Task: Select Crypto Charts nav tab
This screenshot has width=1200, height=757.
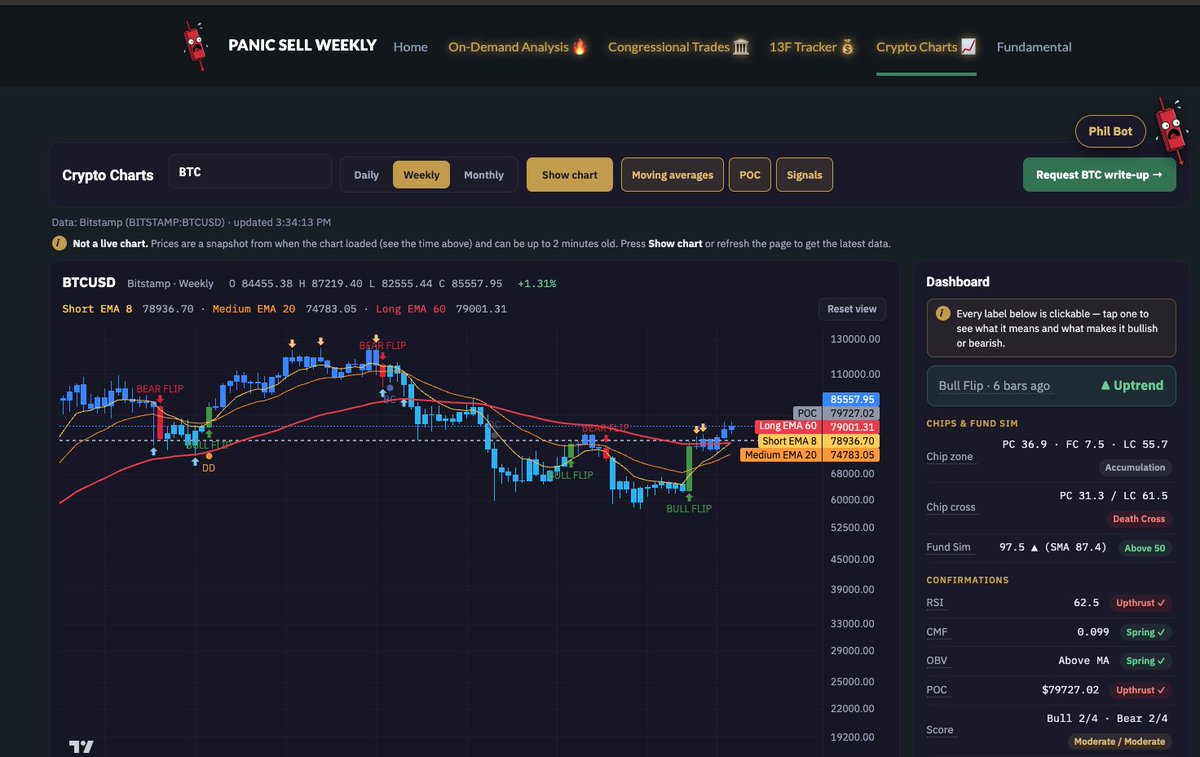Action: pos(926,46)
